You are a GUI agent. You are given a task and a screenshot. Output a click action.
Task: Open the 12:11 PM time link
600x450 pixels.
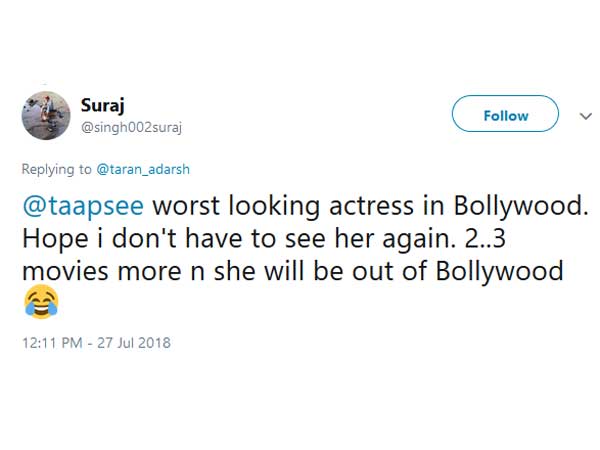point(44,343)
